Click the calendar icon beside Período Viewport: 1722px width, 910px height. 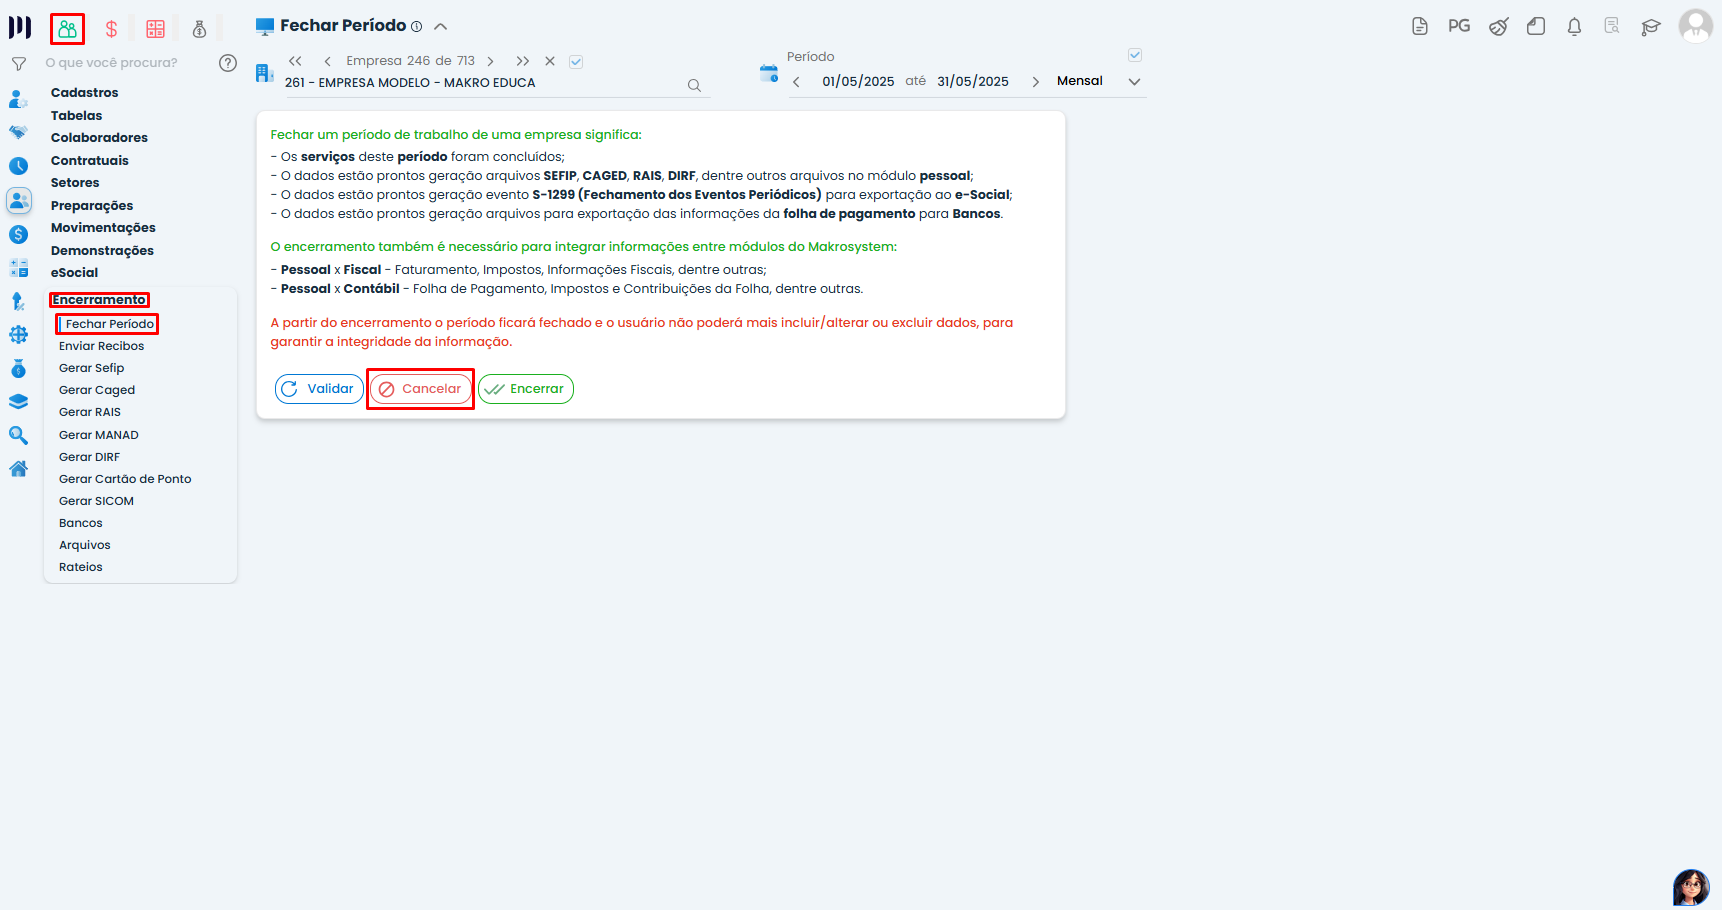pyautogui.click(x=769, y=73)
